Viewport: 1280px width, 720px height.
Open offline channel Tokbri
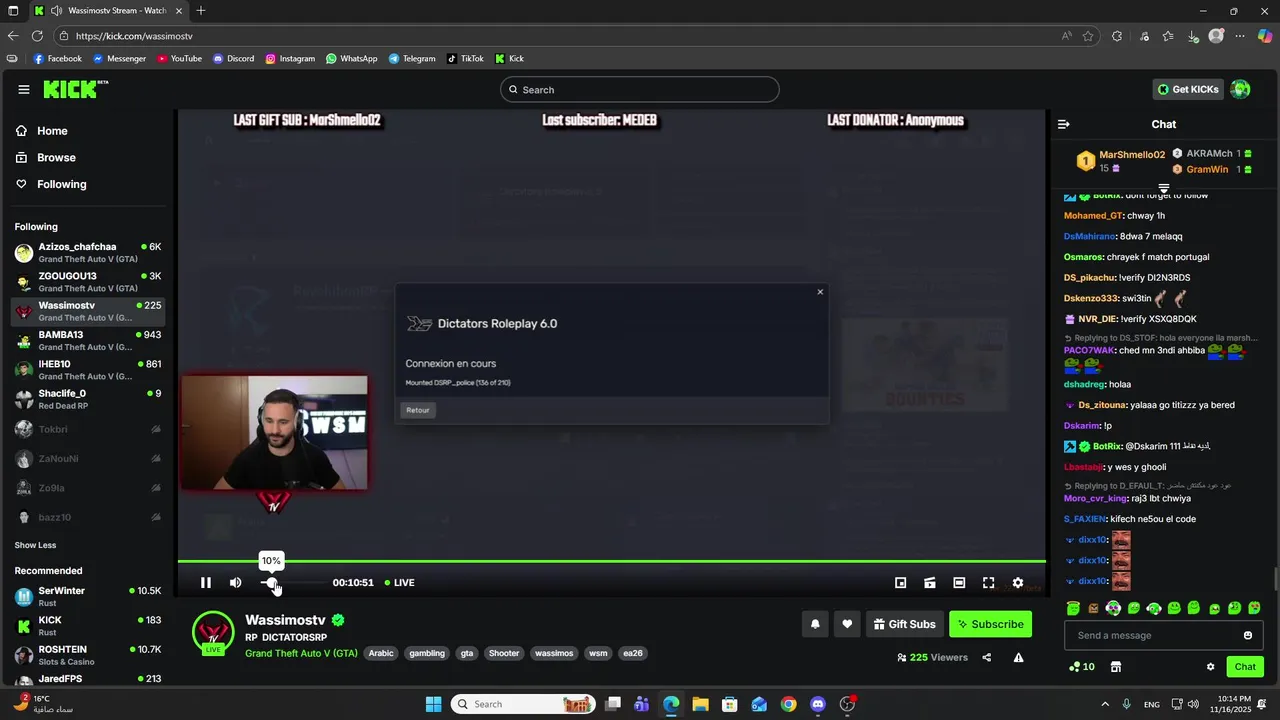point(88,429)
